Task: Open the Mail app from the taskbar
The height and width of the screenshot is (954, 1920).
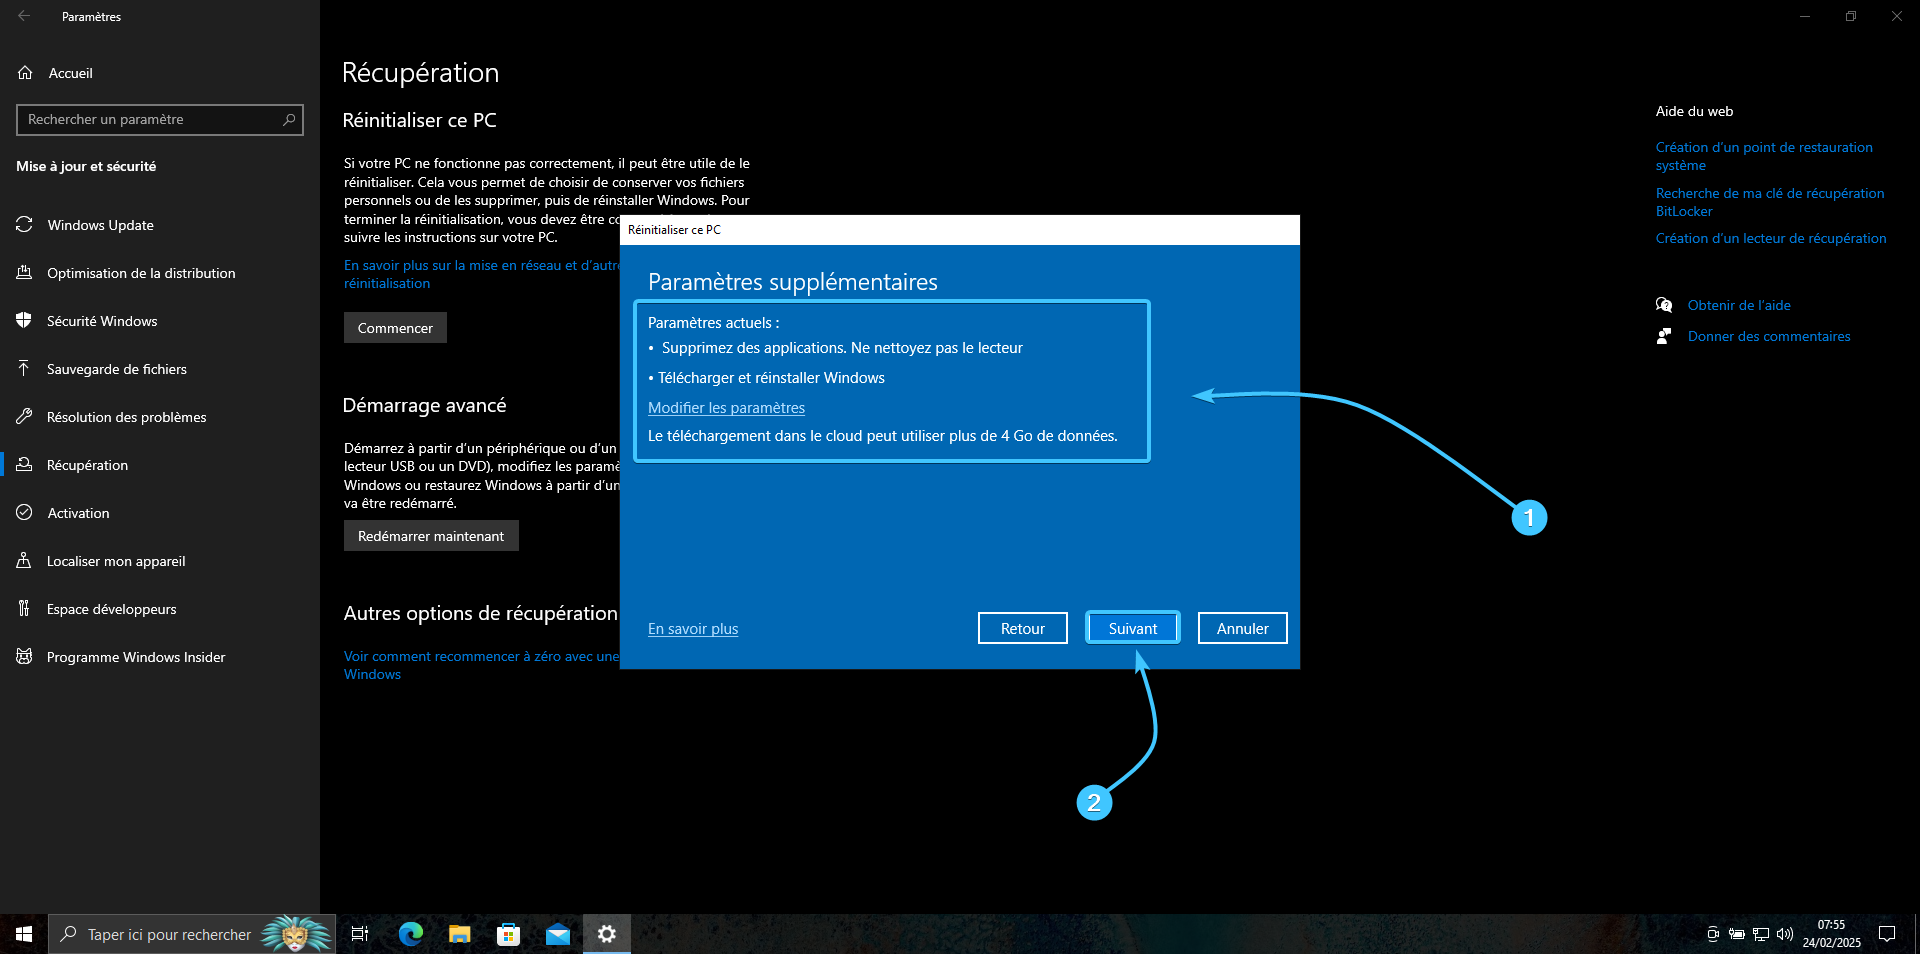Action: [558, 934]
